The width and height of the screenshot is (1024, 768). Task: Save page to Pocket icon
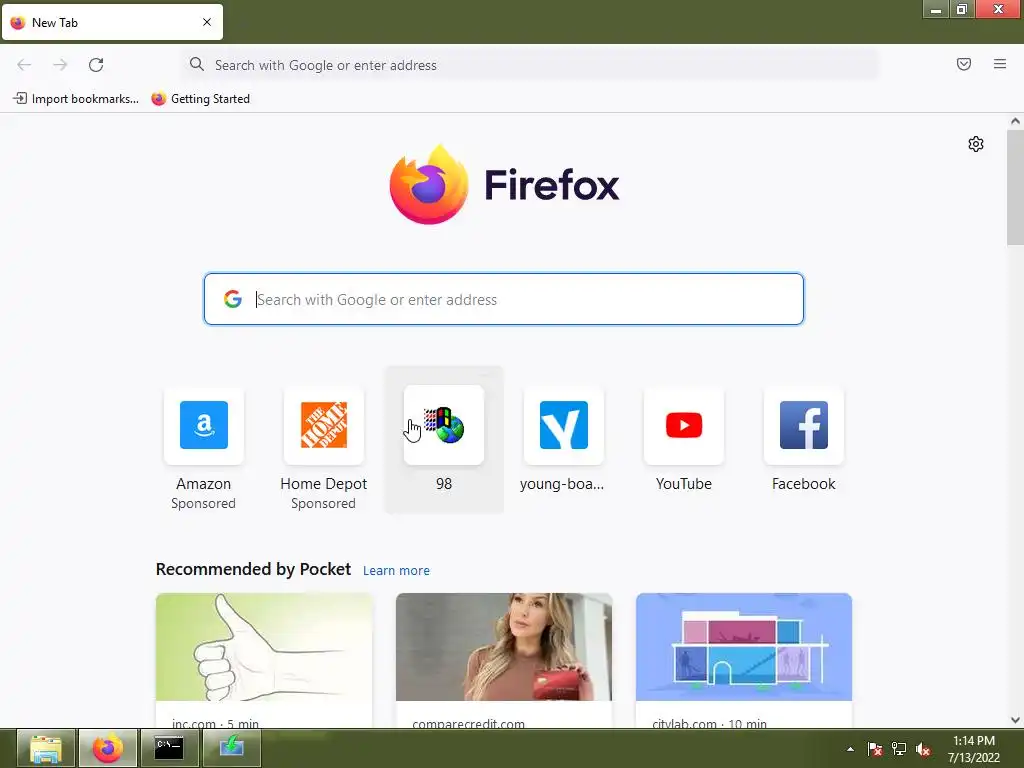[x=963, y=64]
